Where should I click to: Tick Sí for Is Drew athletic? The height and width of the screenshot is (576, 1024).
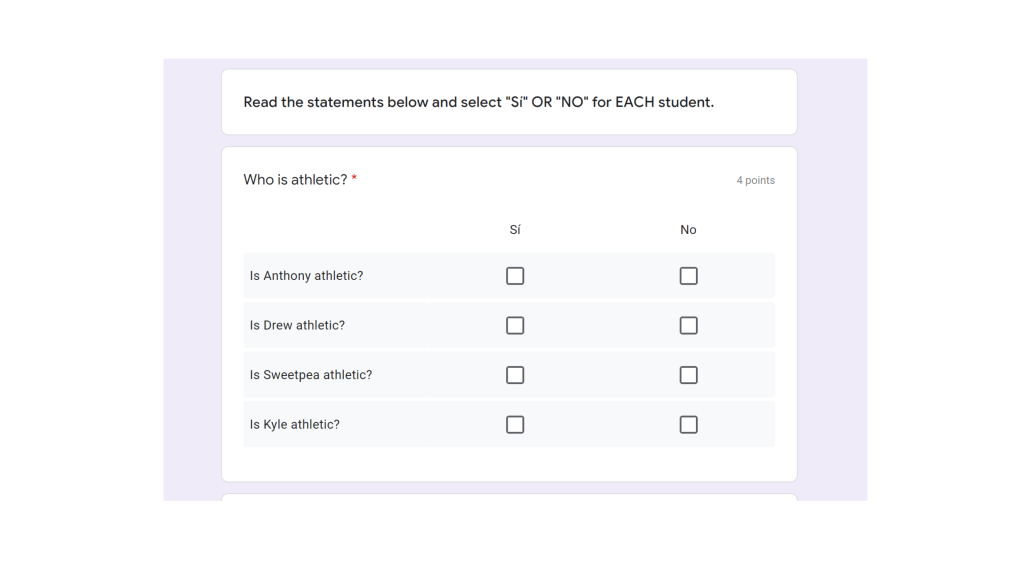pos(515,325)
